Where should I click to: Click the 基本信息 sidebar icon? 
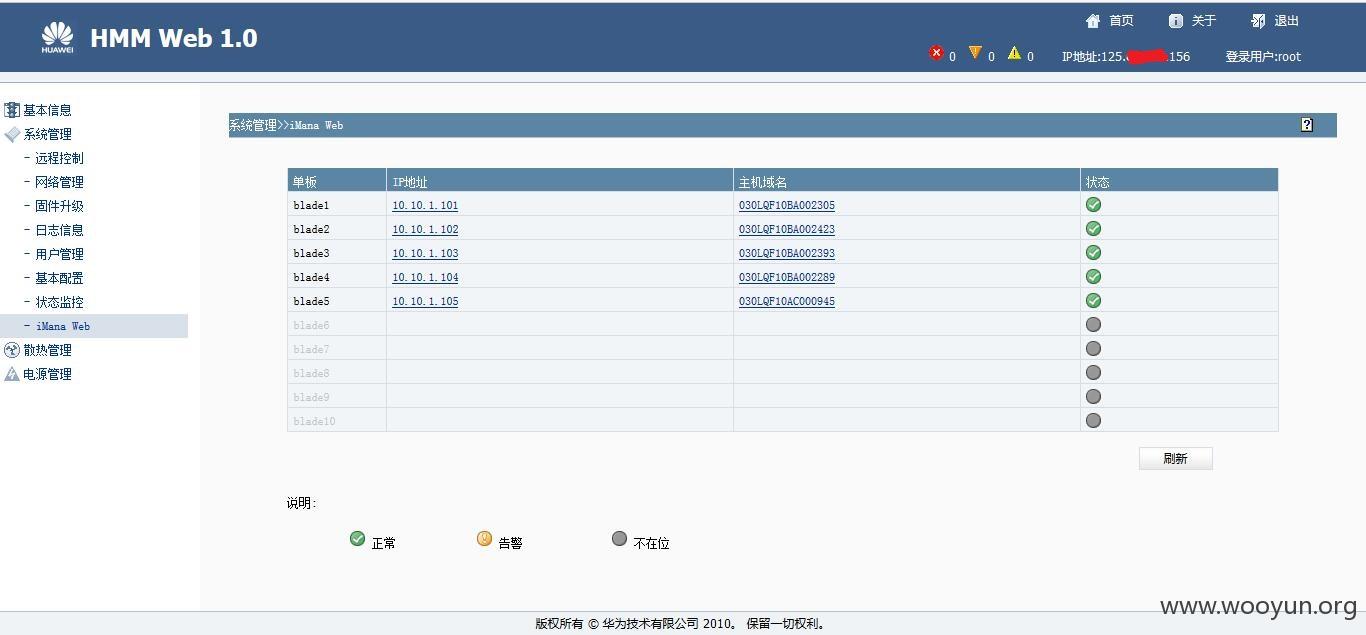(x=12, y=110)
